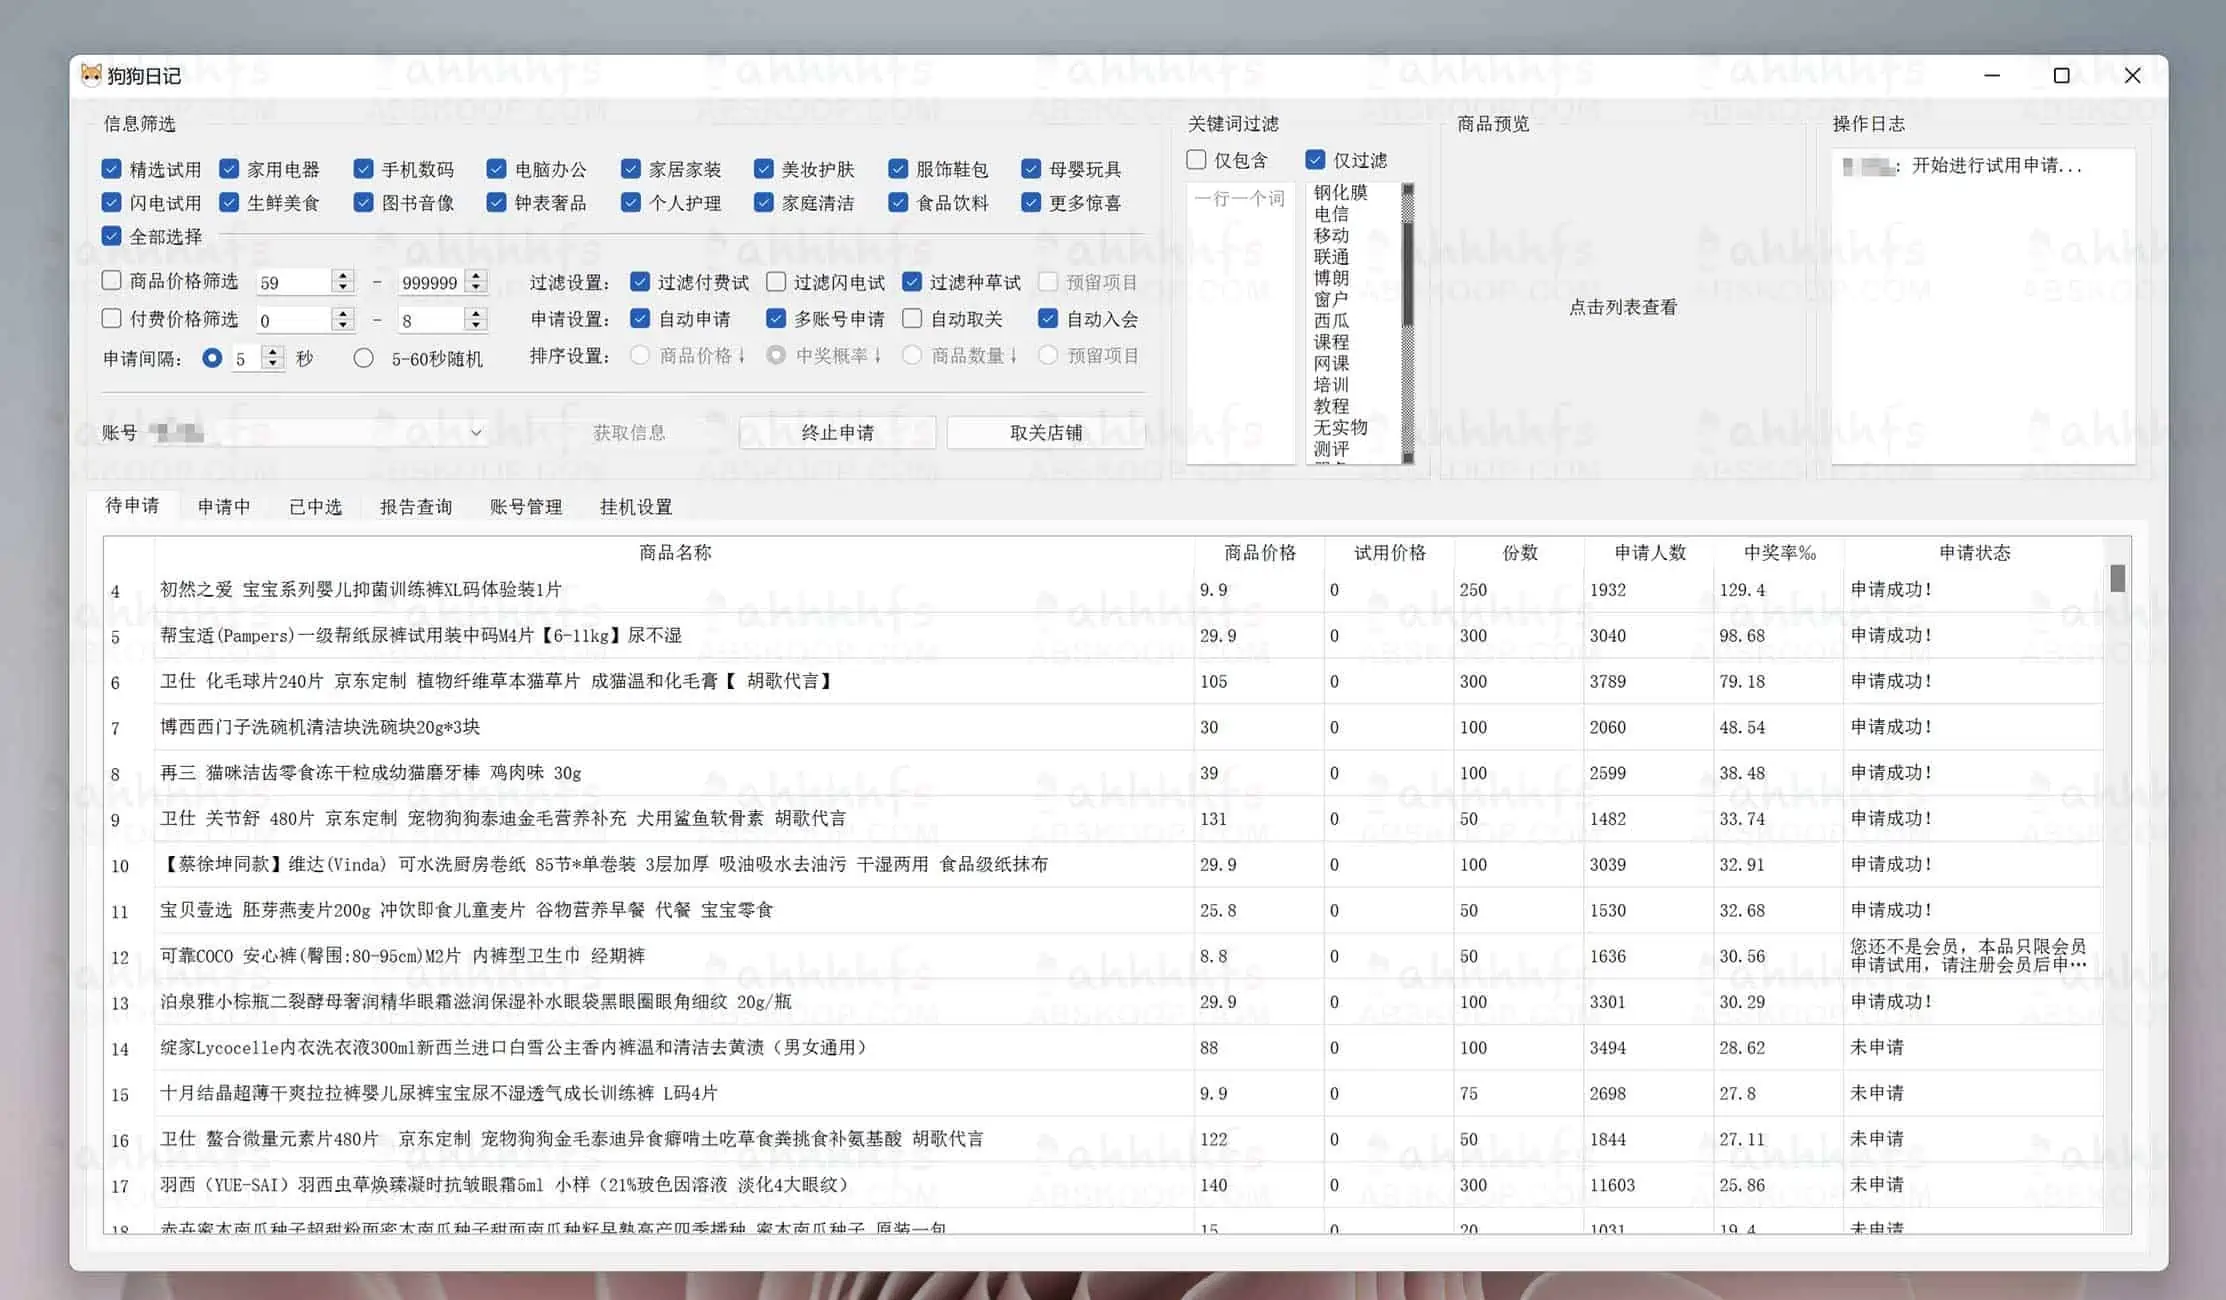Disable the 全部选择 option
This screenshot has height=1300, width=2226.
point(111,236)
